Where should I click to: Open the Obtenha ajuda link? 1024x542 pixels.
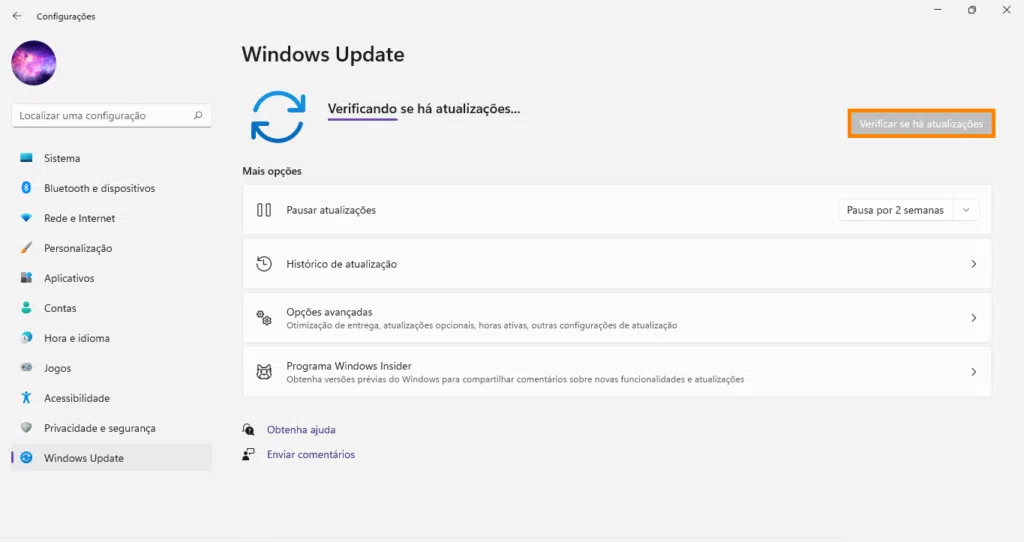(x=301, y=430)
